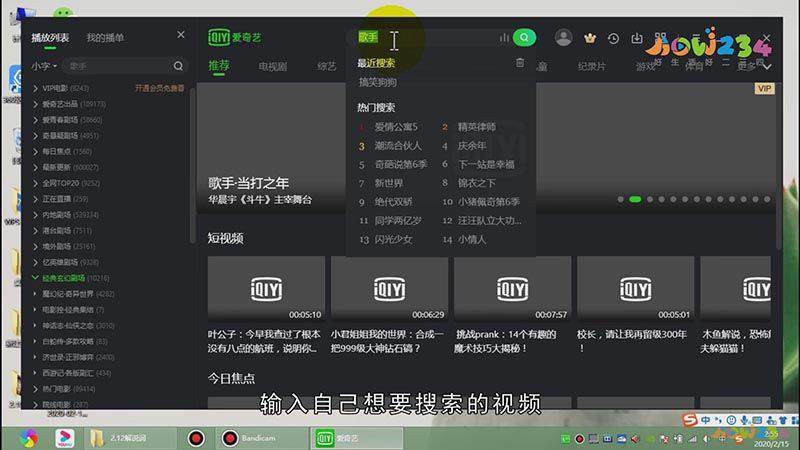Open the watch history clock icon

point(613,38)
